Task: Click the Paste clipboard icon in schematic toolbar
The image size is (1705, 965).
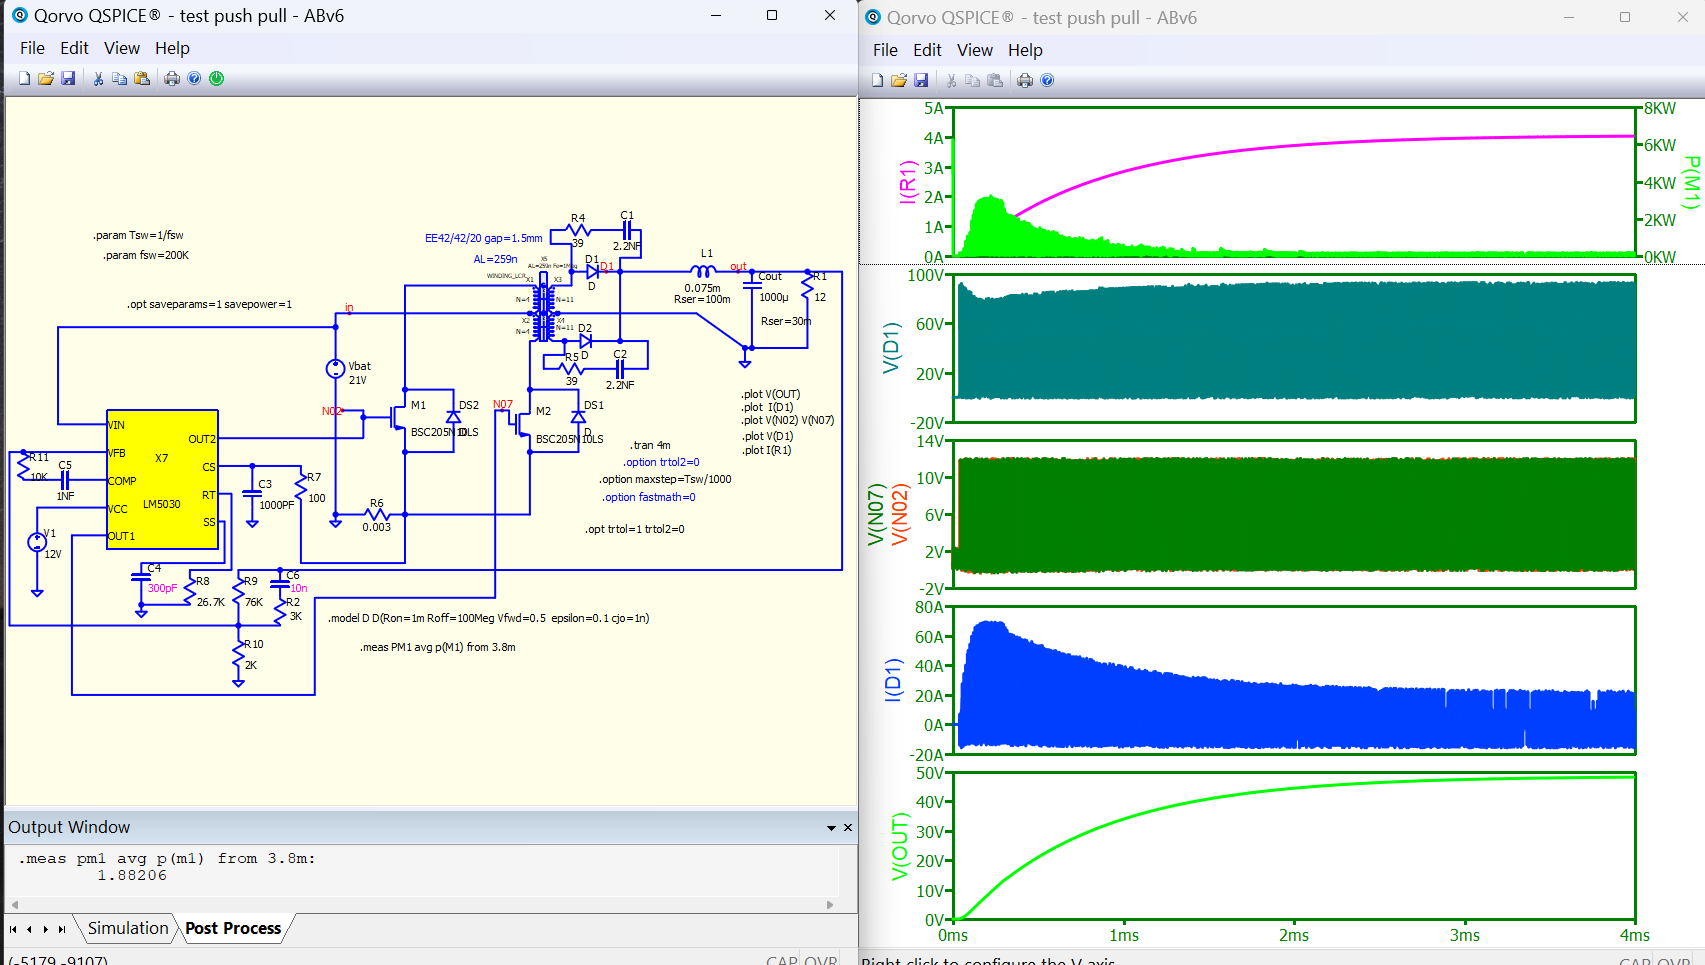Action: [142, 78]
